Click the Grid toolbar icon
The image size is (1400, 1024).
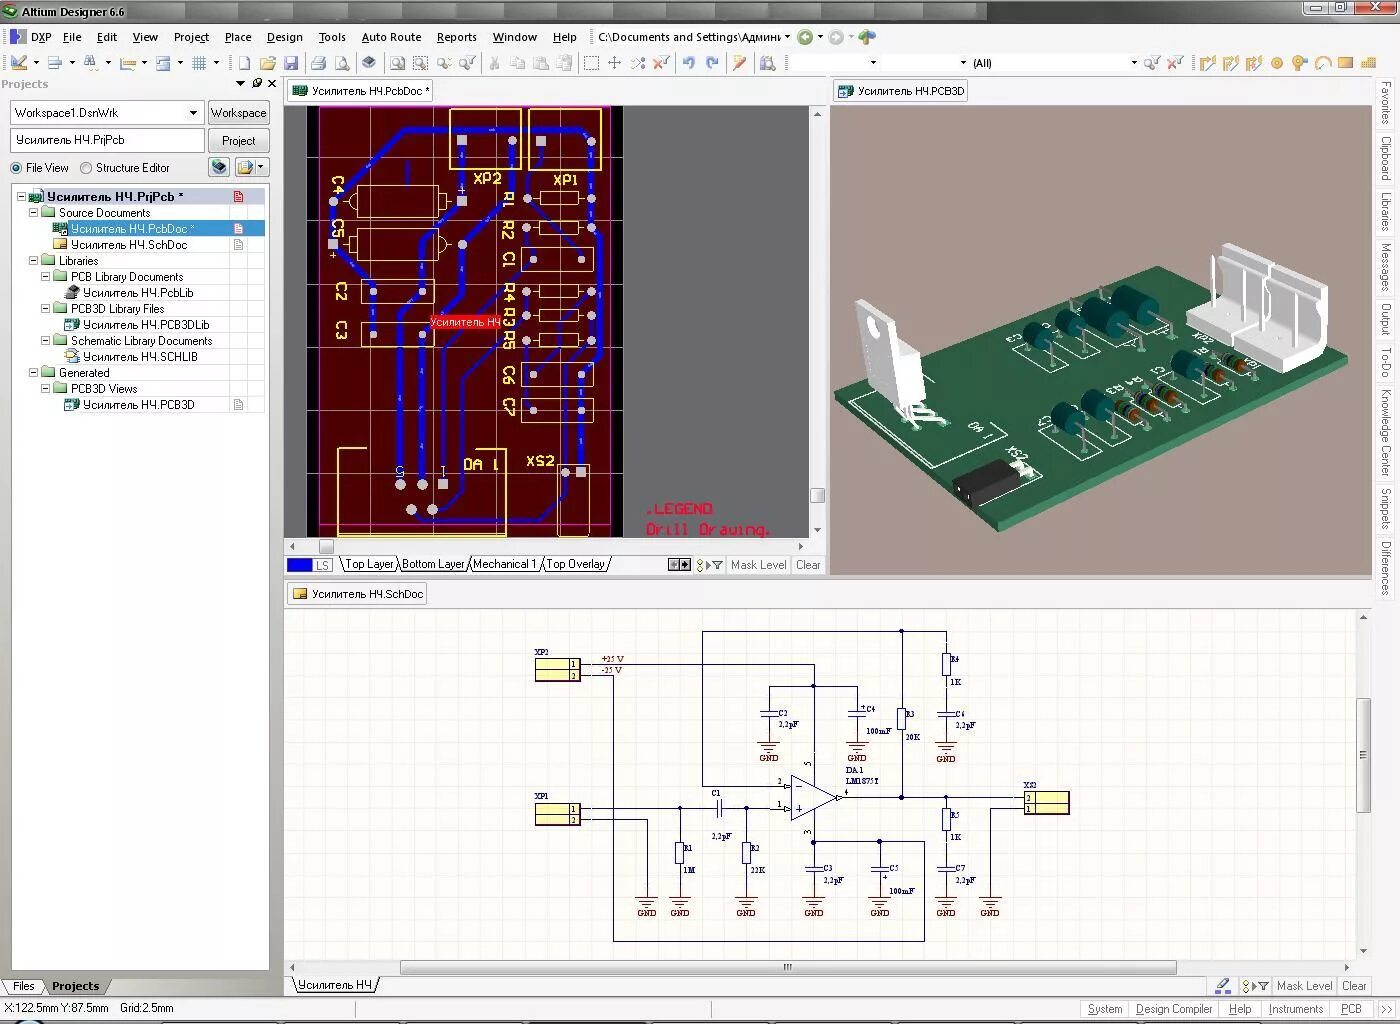click(199, 63)
